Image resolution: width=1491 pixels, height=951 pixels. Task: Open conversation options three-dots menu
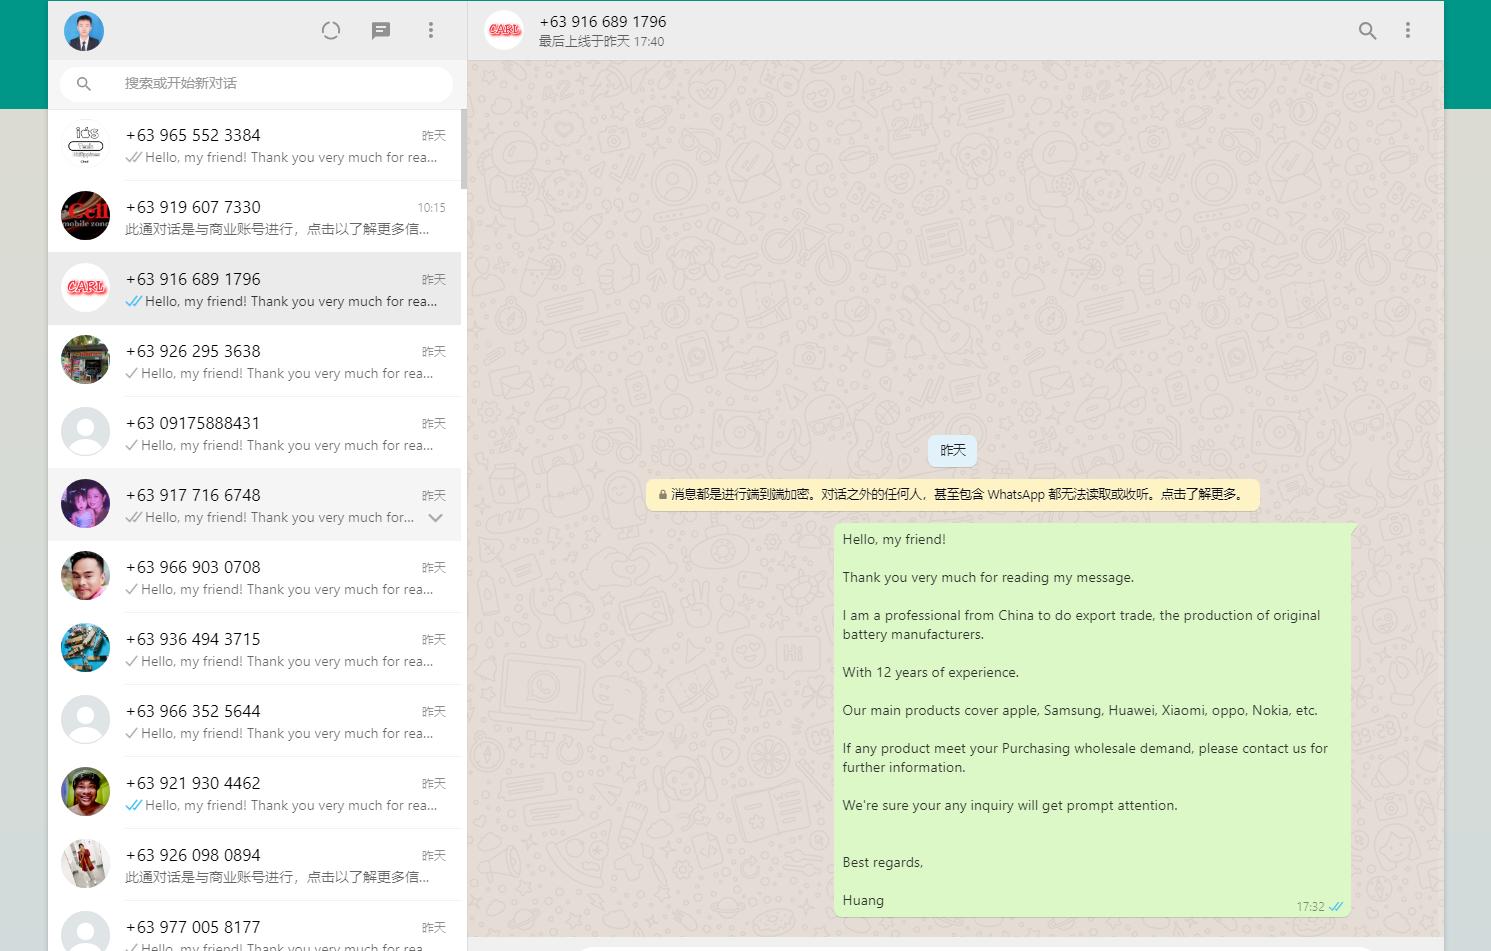tap(1407, 31)
